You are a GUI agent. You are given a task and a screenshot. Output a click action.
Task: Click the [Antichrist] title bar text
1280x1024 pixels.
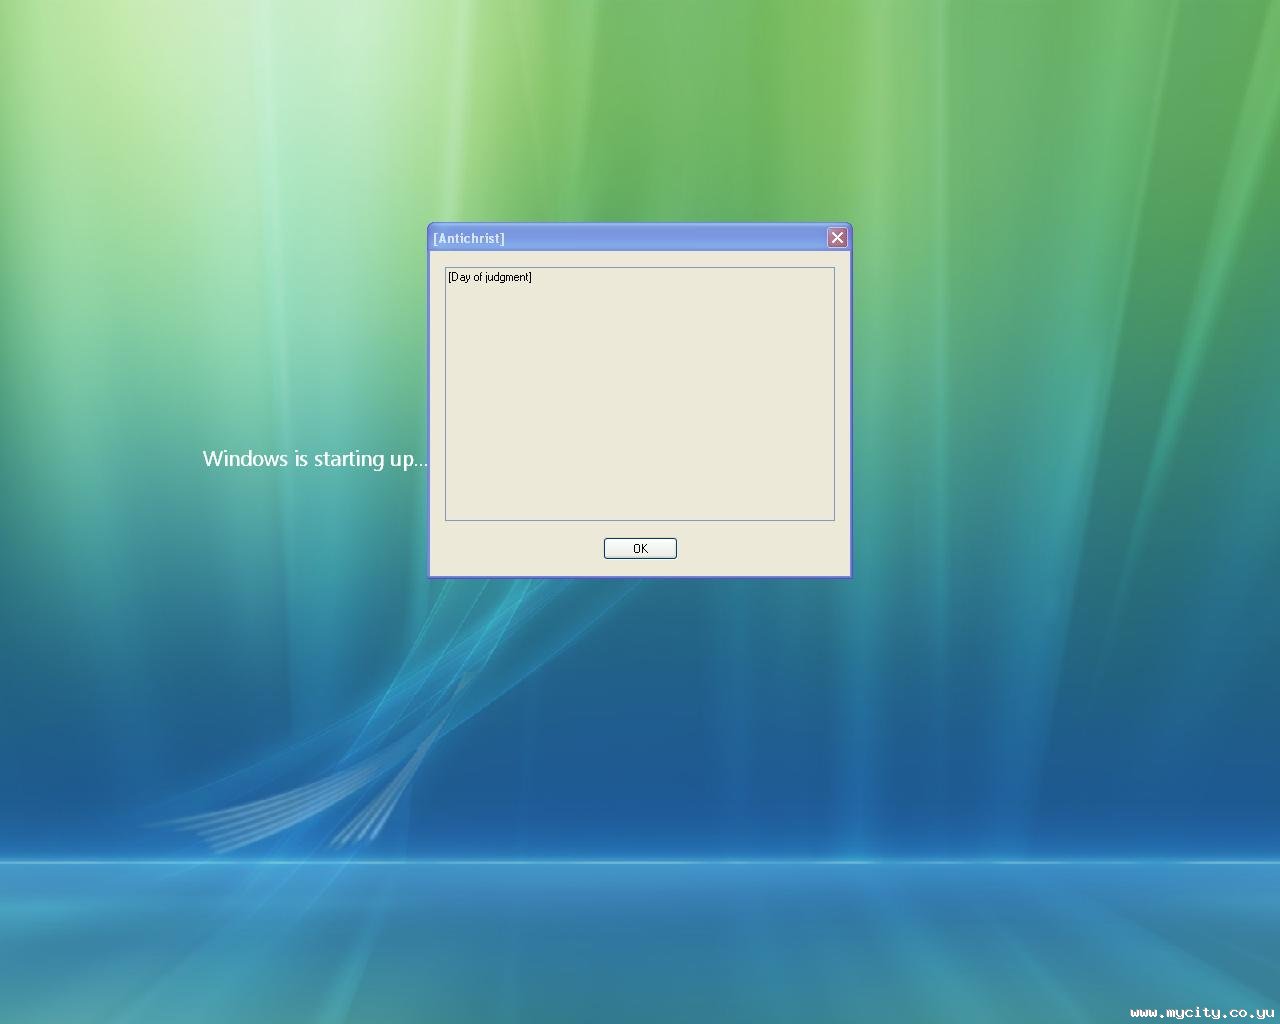tap(469, 238)
